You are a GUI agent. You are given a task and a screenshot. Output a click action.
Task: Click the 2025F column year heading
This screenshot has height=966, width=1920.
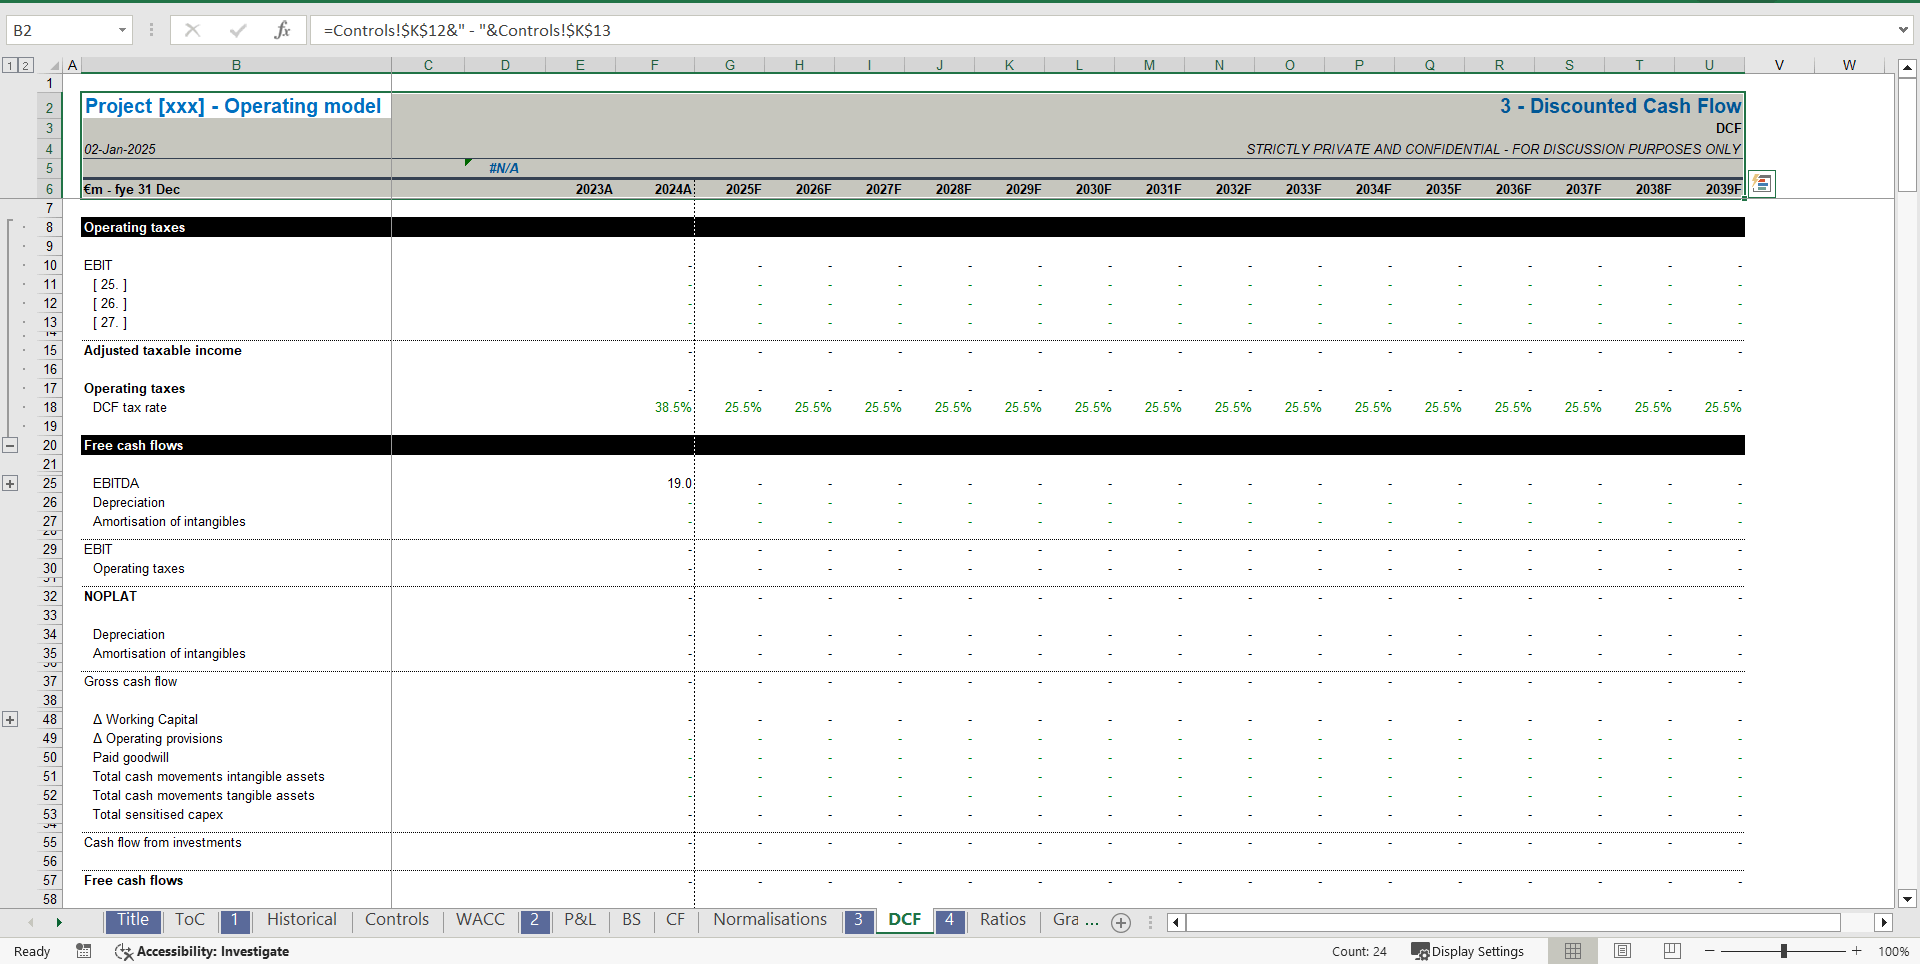click(x=743, y=189)
